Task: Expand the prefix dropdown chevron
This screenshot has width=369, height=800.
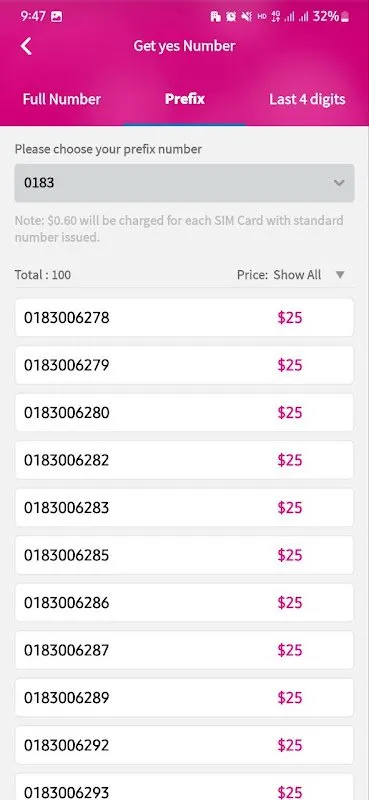Action: (339, 183)
